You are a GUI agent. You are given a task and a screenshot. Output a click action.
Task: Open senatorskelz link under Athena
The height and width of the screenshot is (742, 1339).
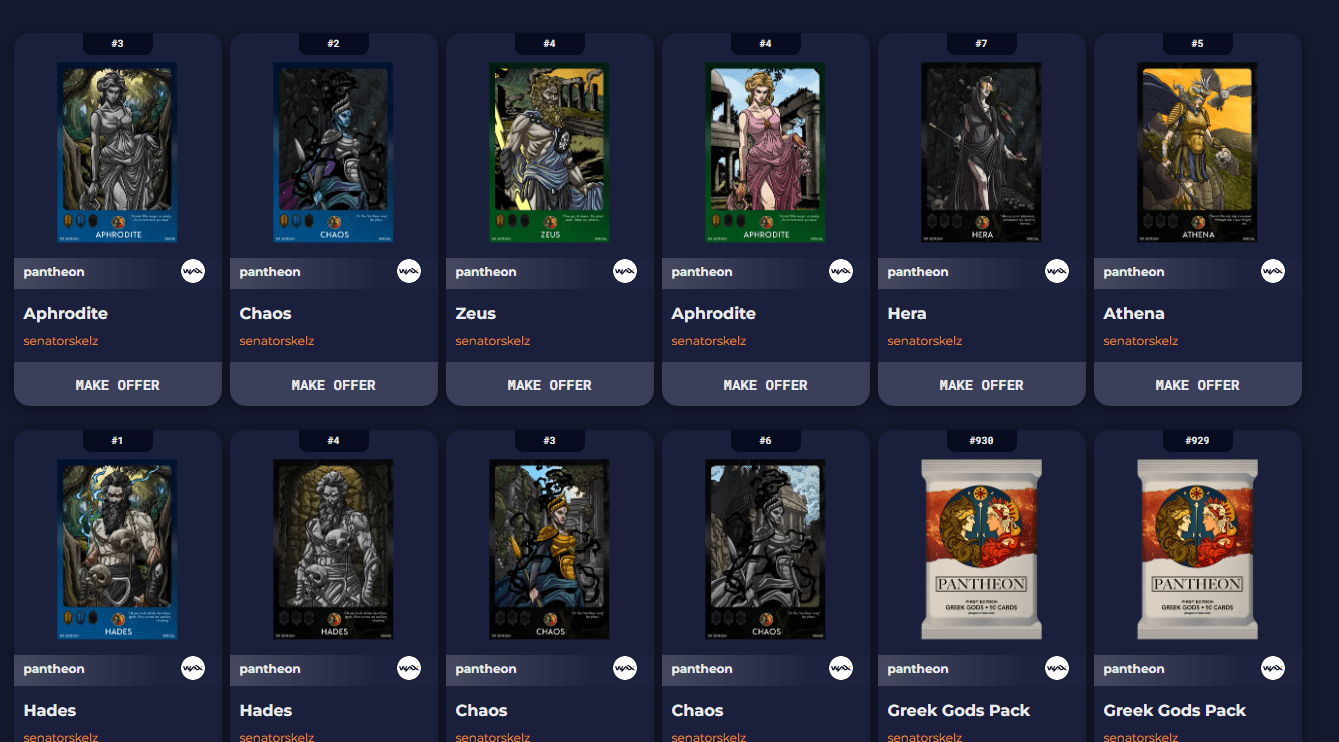[1141, 341]
